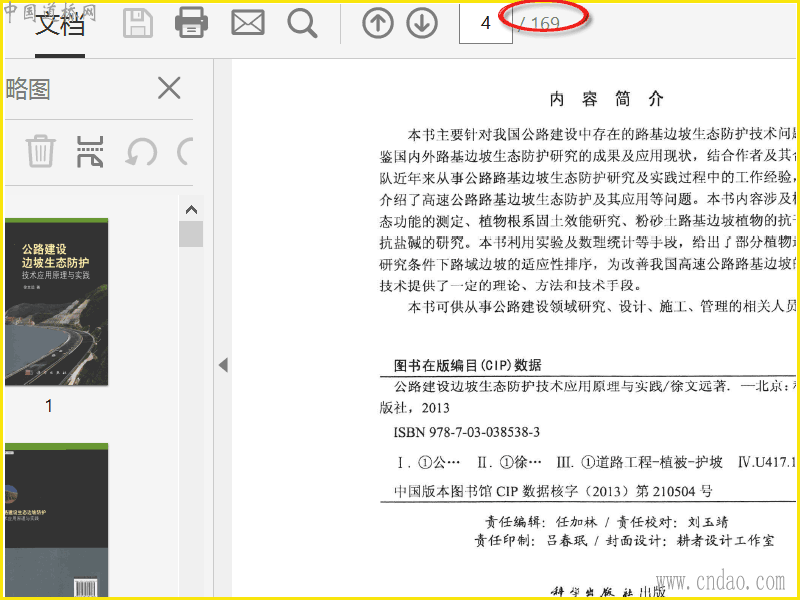The width and height of the screenshot is (800, 600).
Task: Click the page number input field
Action: coord(485,23)
